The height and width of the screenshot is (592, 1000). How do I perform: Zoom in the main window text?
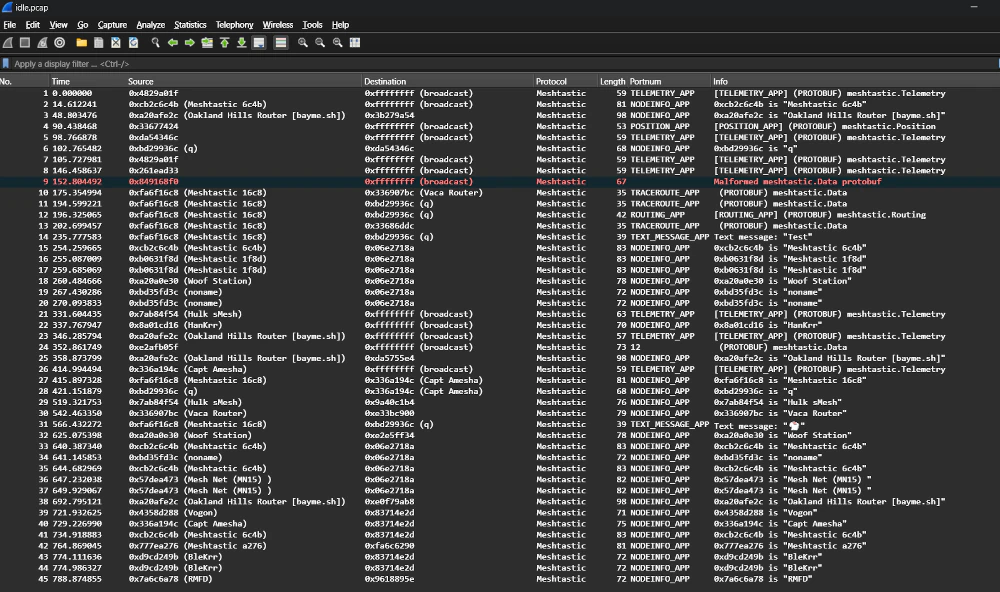[303, 43]
